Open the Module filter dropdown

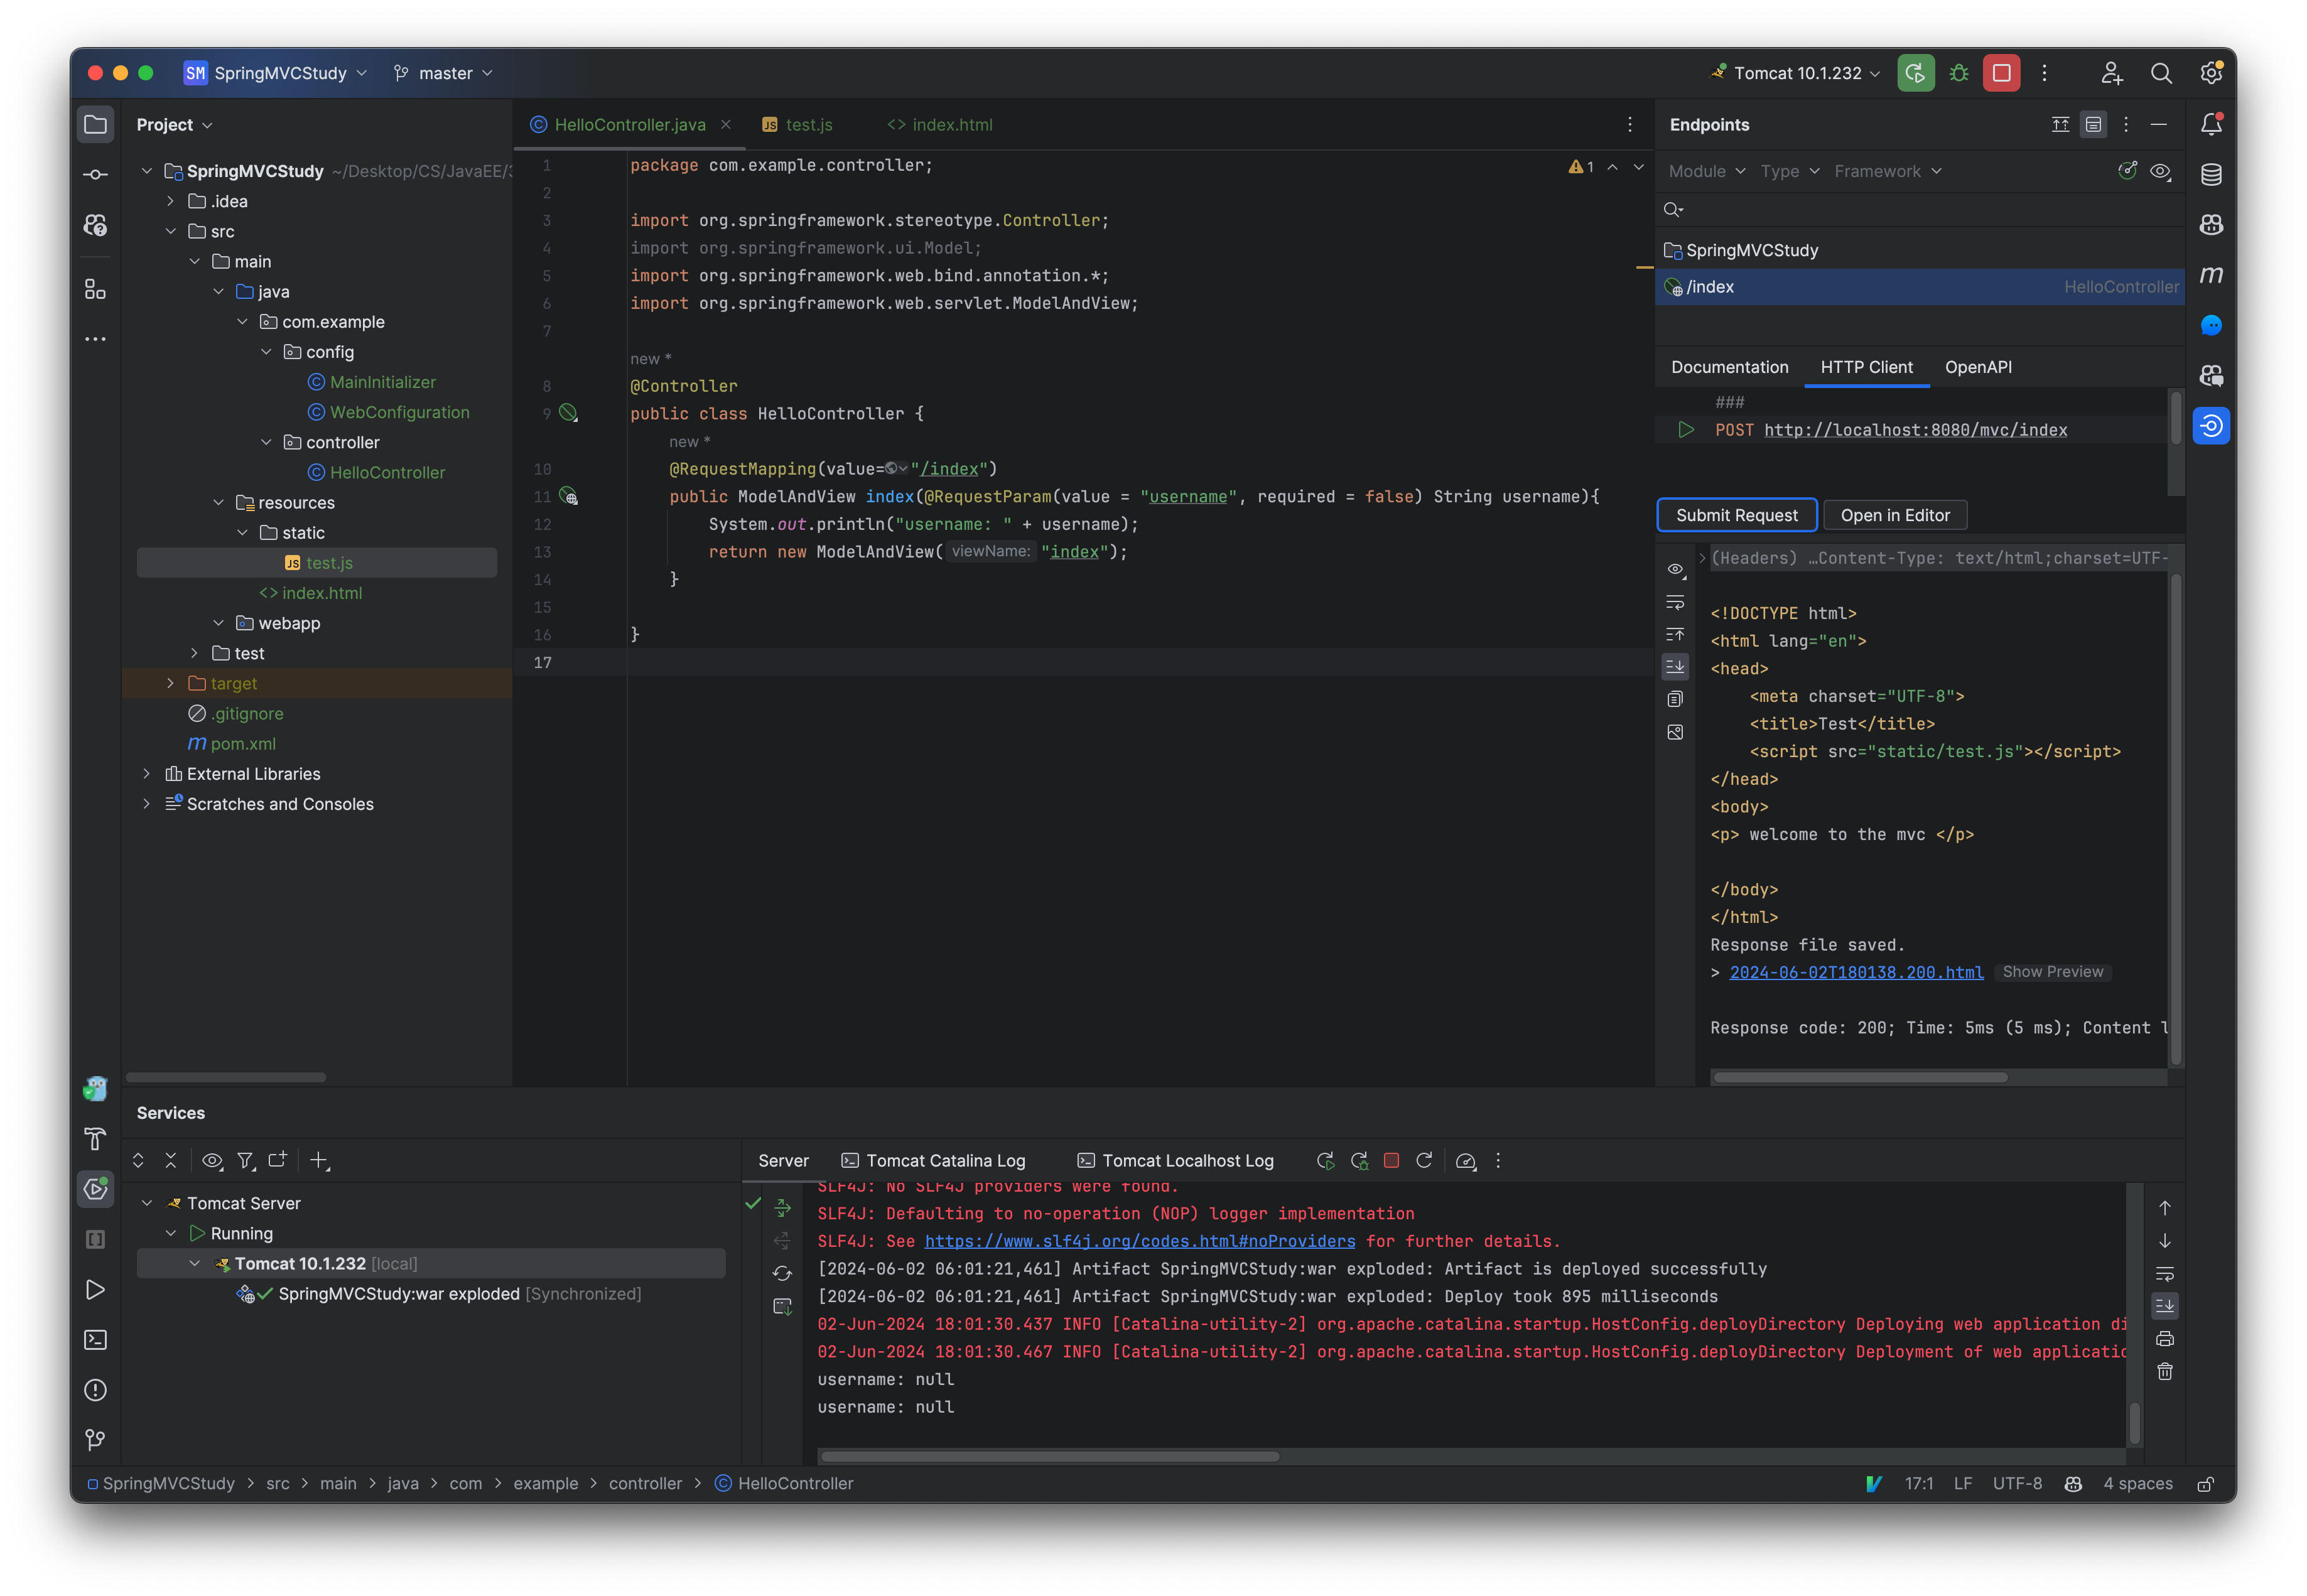tap(1706, 171)
